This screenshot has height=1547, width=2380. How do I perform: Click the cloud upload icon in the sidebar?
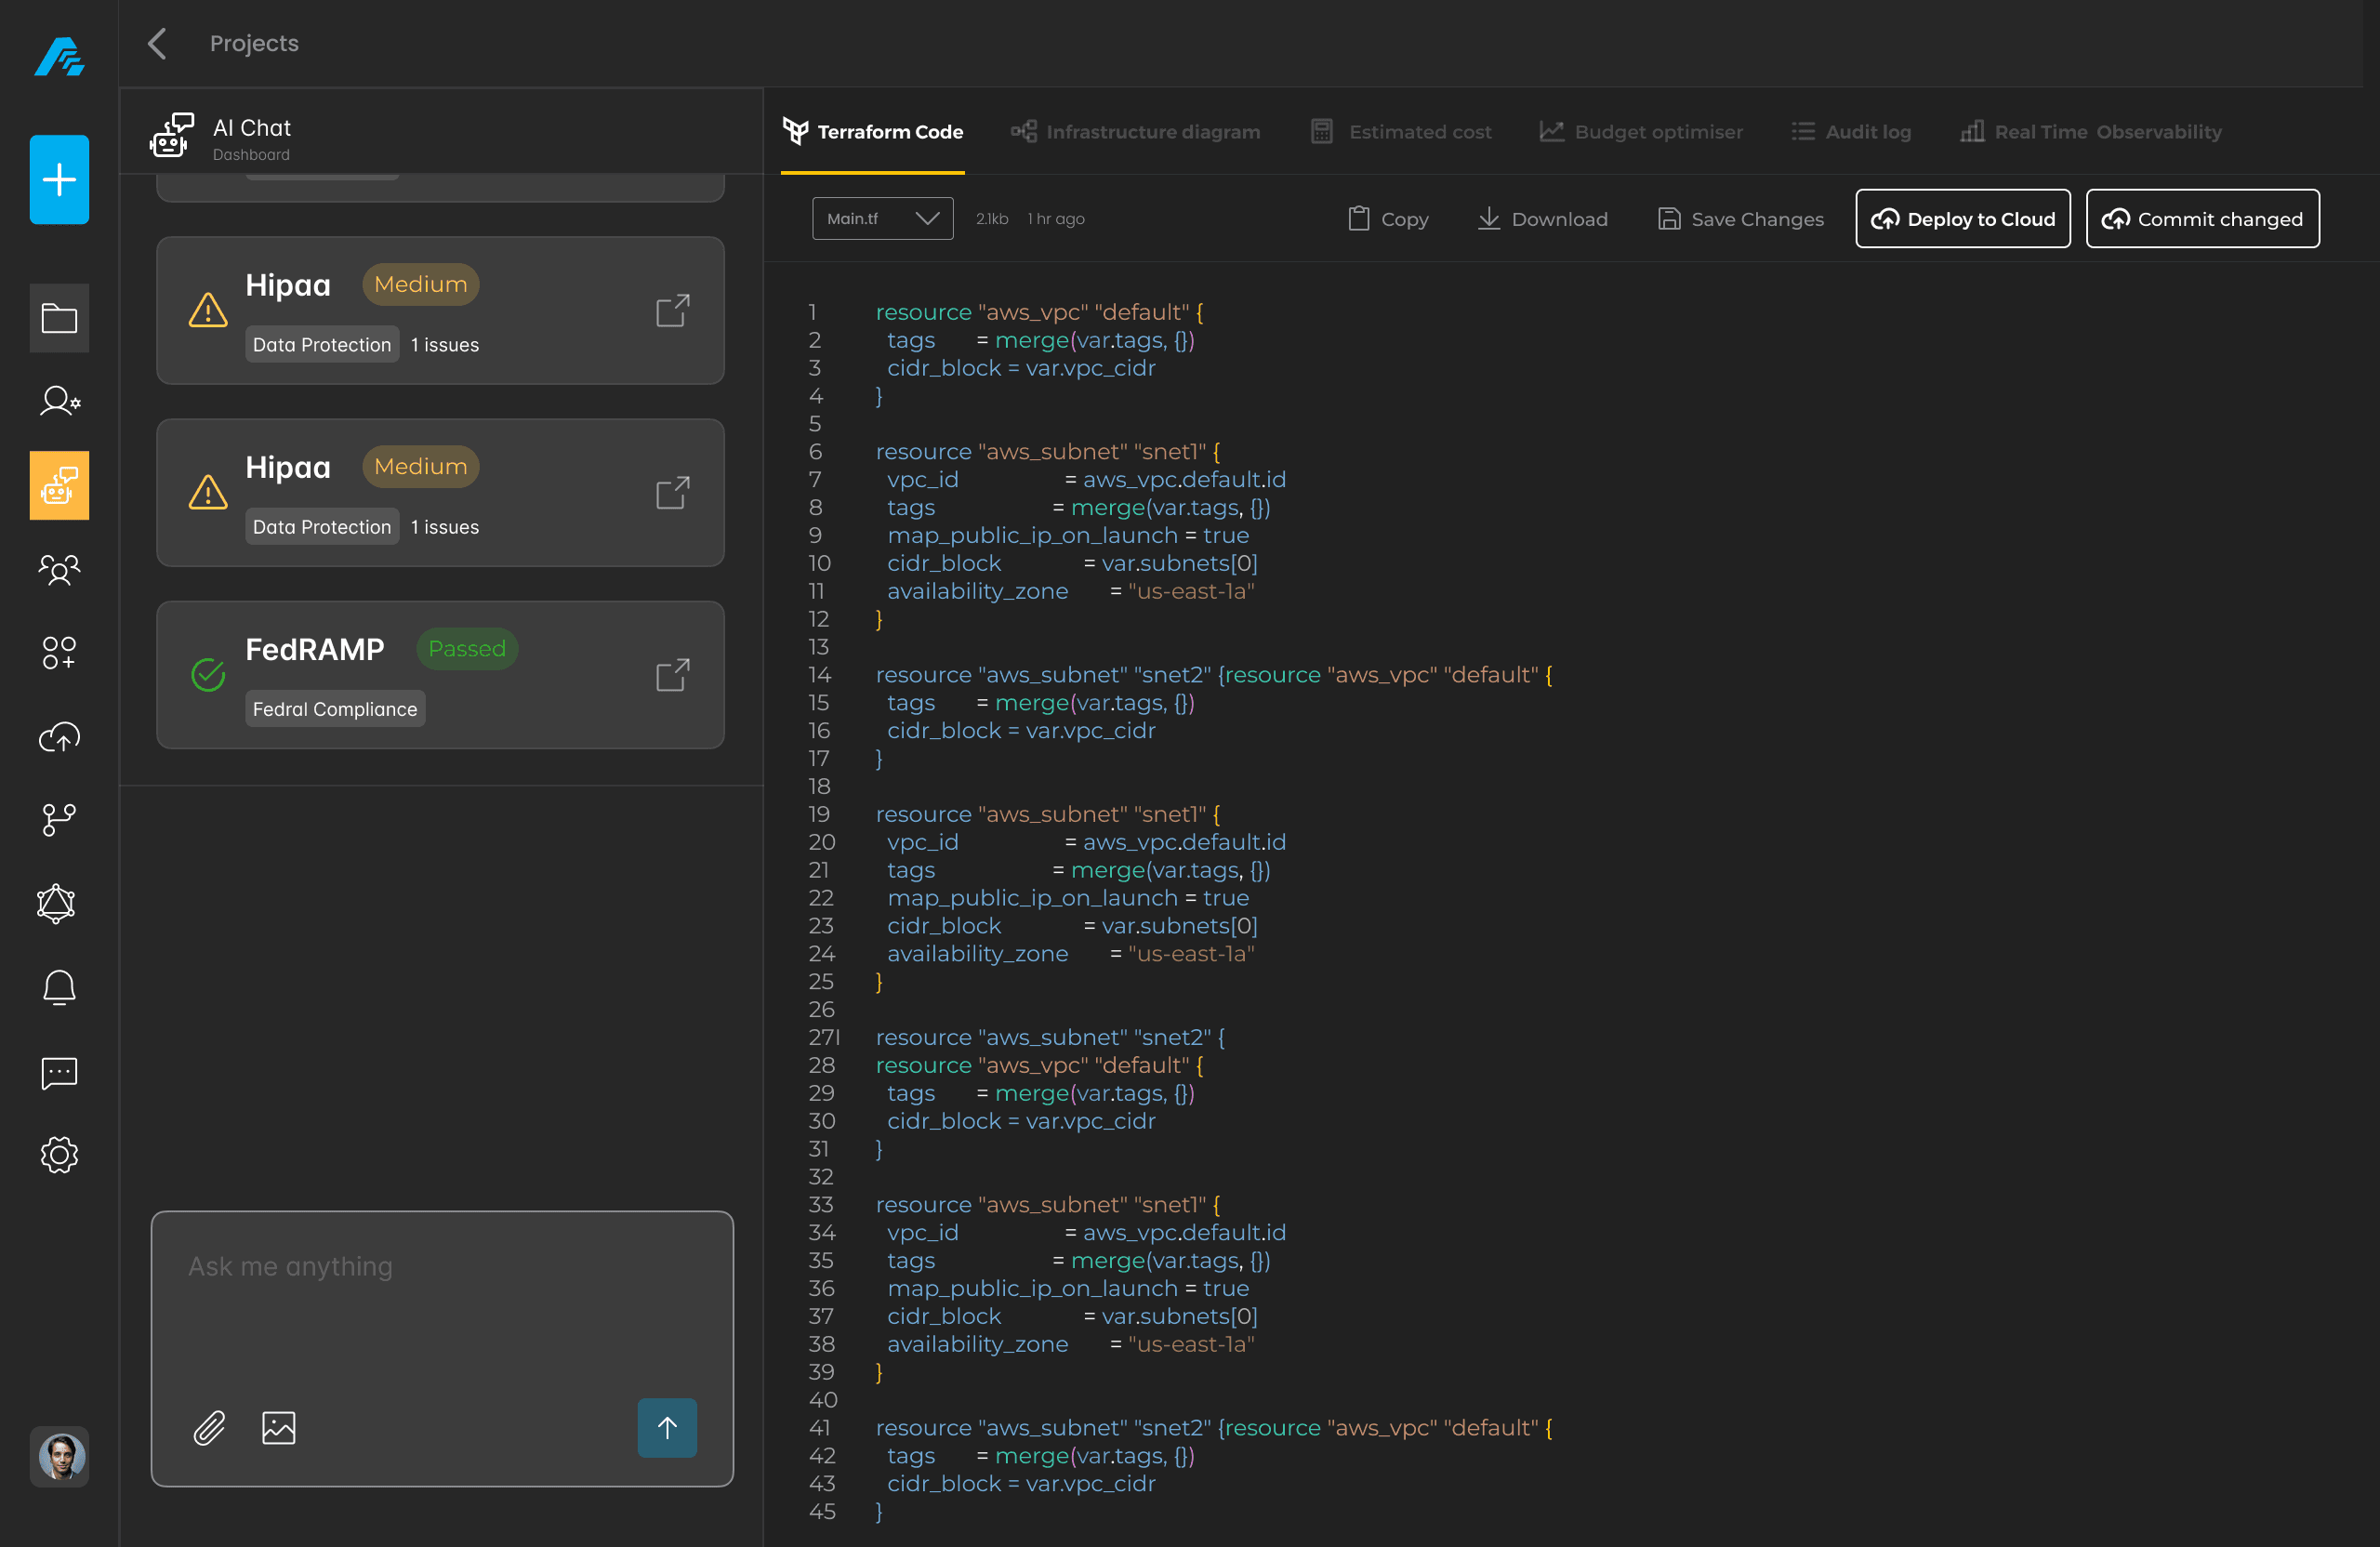pos(59,737)
